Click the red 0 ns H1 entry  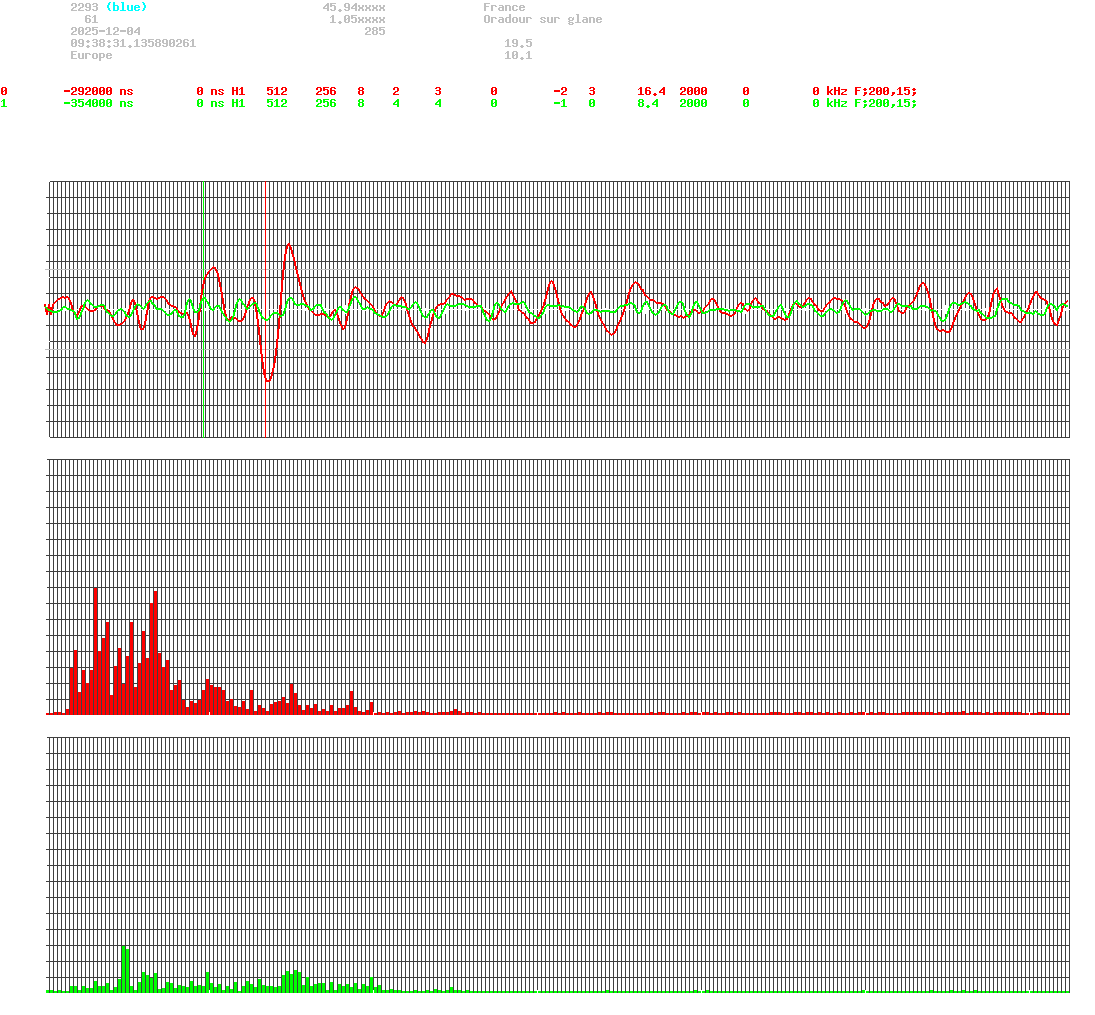click(221, 92)
